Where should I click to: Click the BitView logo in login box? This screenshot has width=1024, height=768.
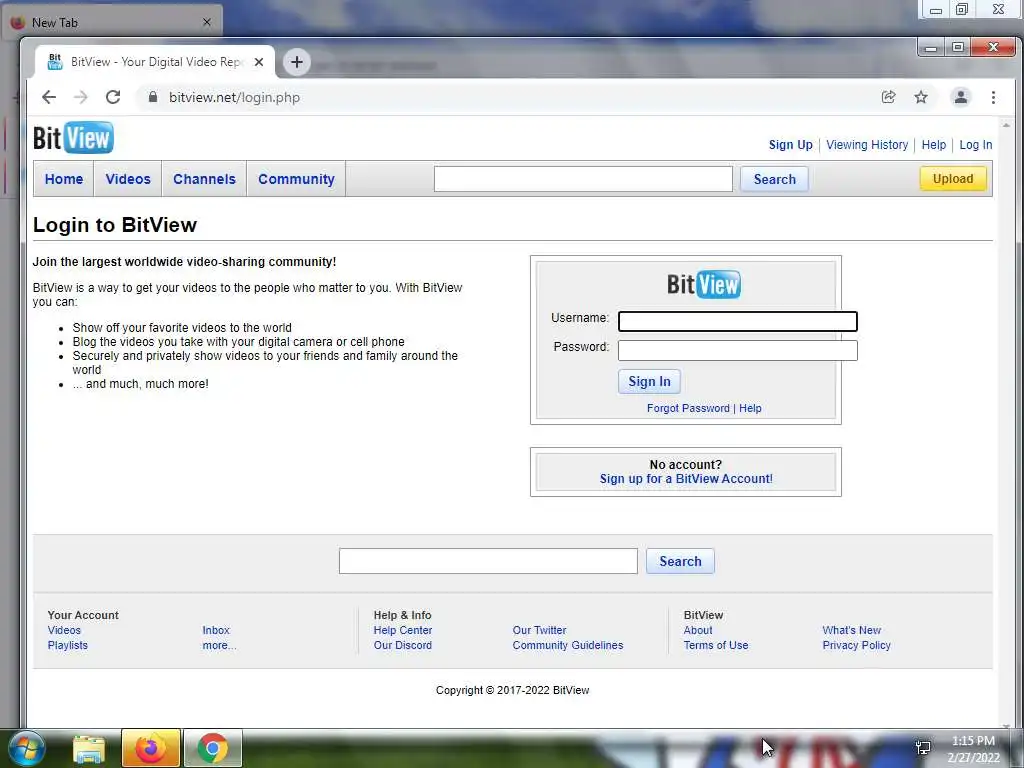tap(703, 284)
